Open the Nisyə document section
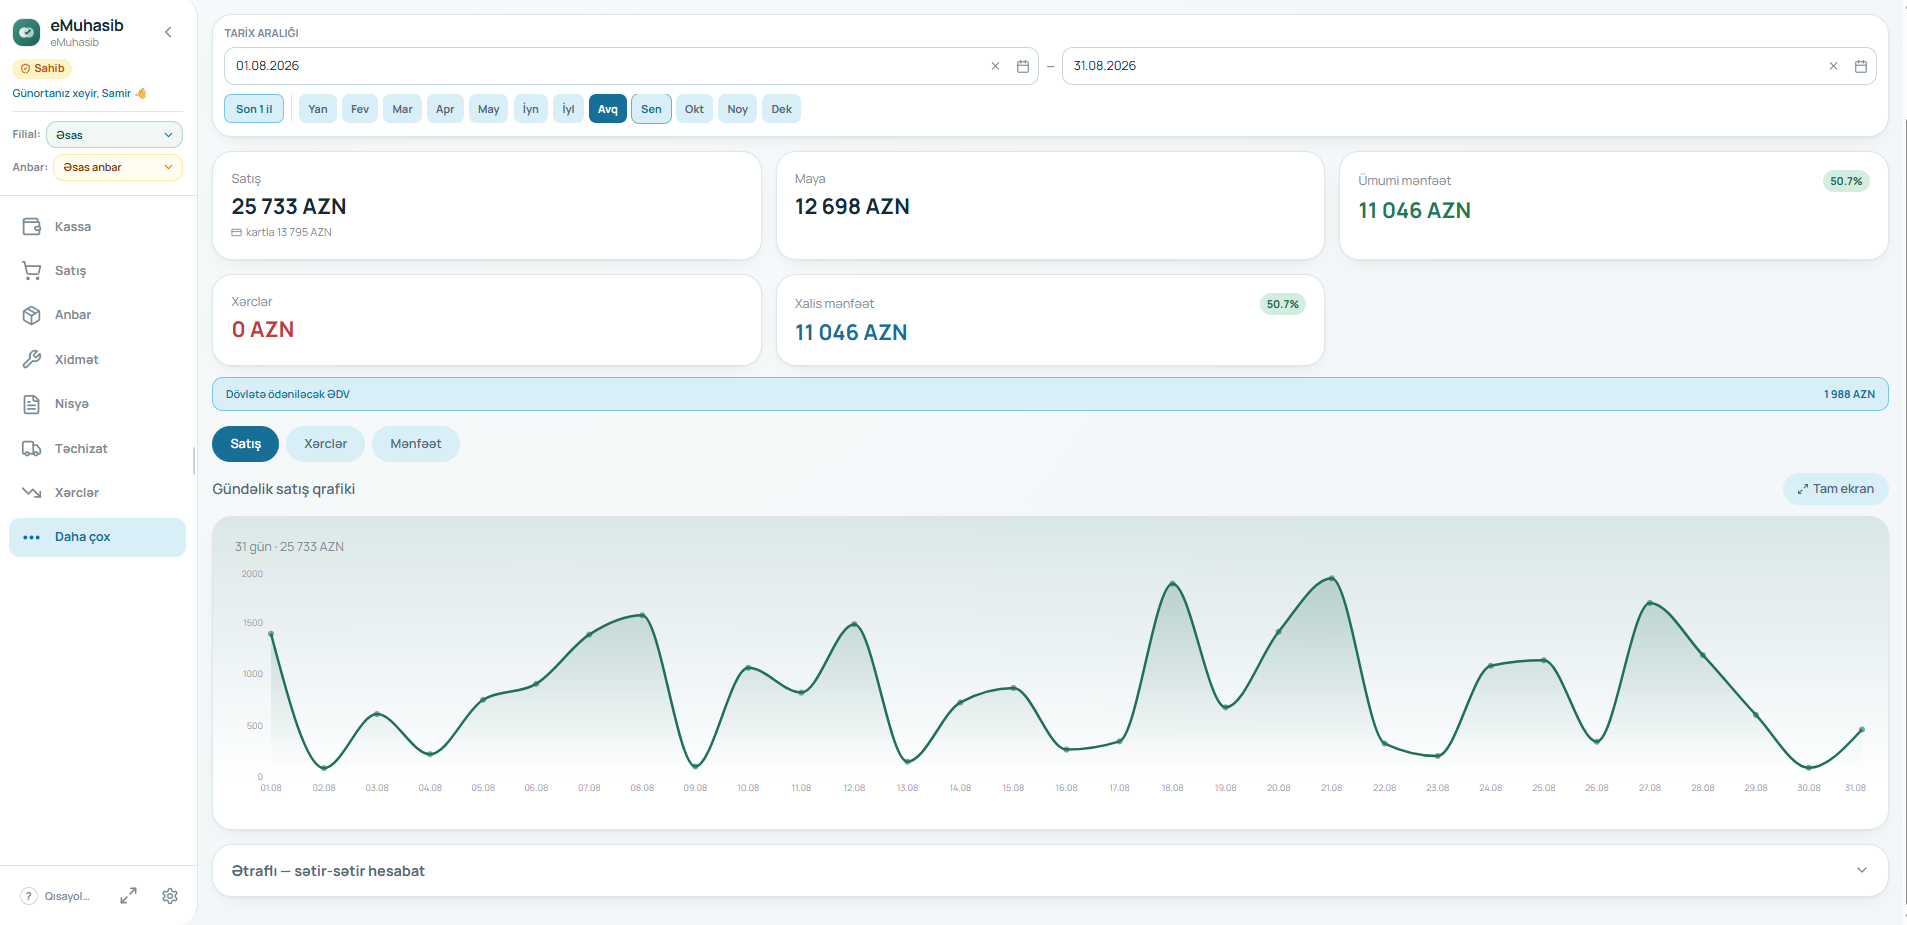The width and height of the screenshot is (1907, 925). (97, 404)
